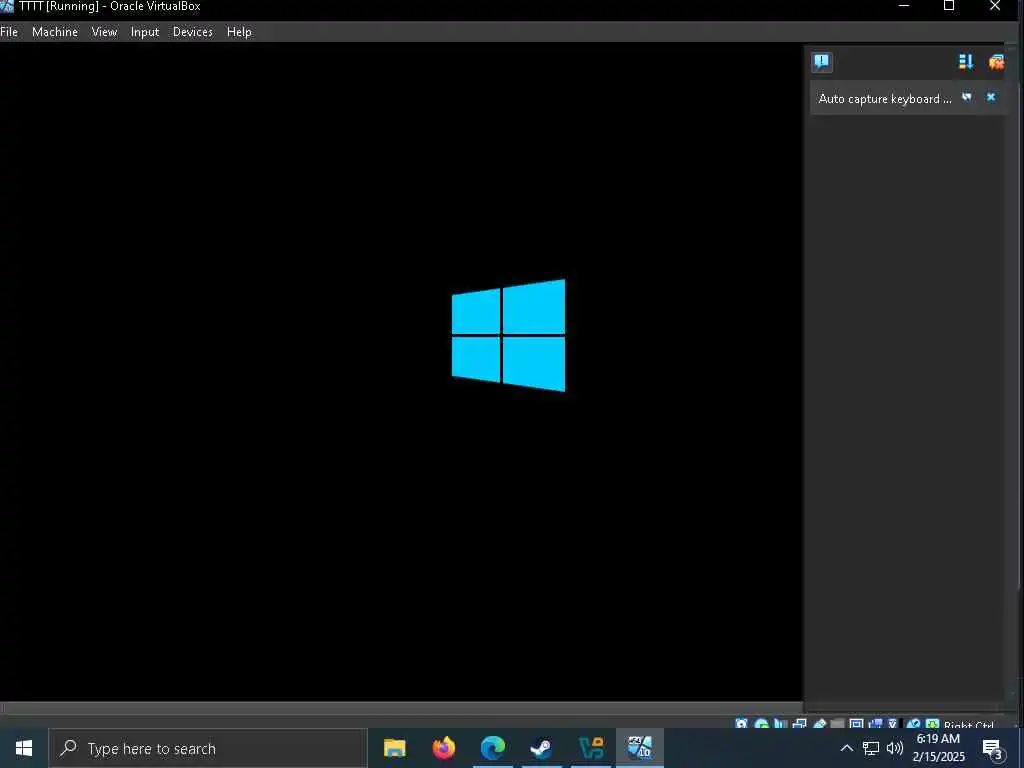This screenshot has height=768, width=1024.
Task: Click the audio status bar icon
Action: coord(780,724)
